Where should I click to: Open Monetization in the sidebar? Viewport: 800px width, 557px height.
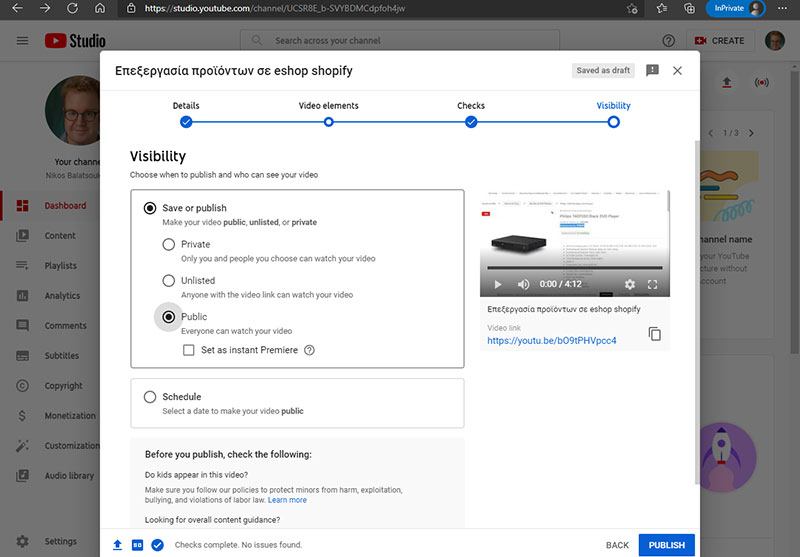(51, 416)
